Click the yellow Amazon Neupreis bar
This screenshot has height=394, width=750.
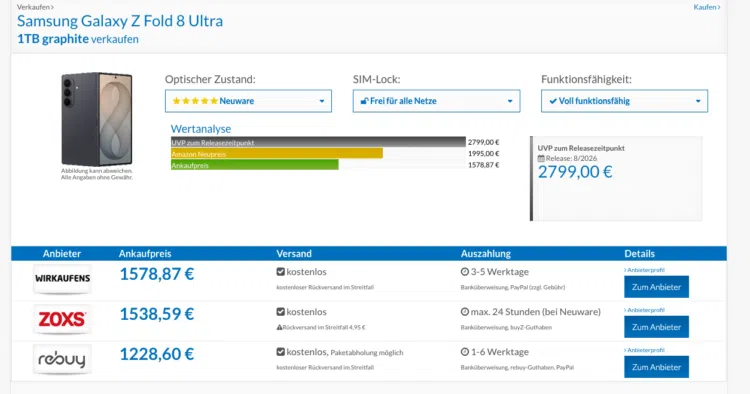(x=277, y=153)
